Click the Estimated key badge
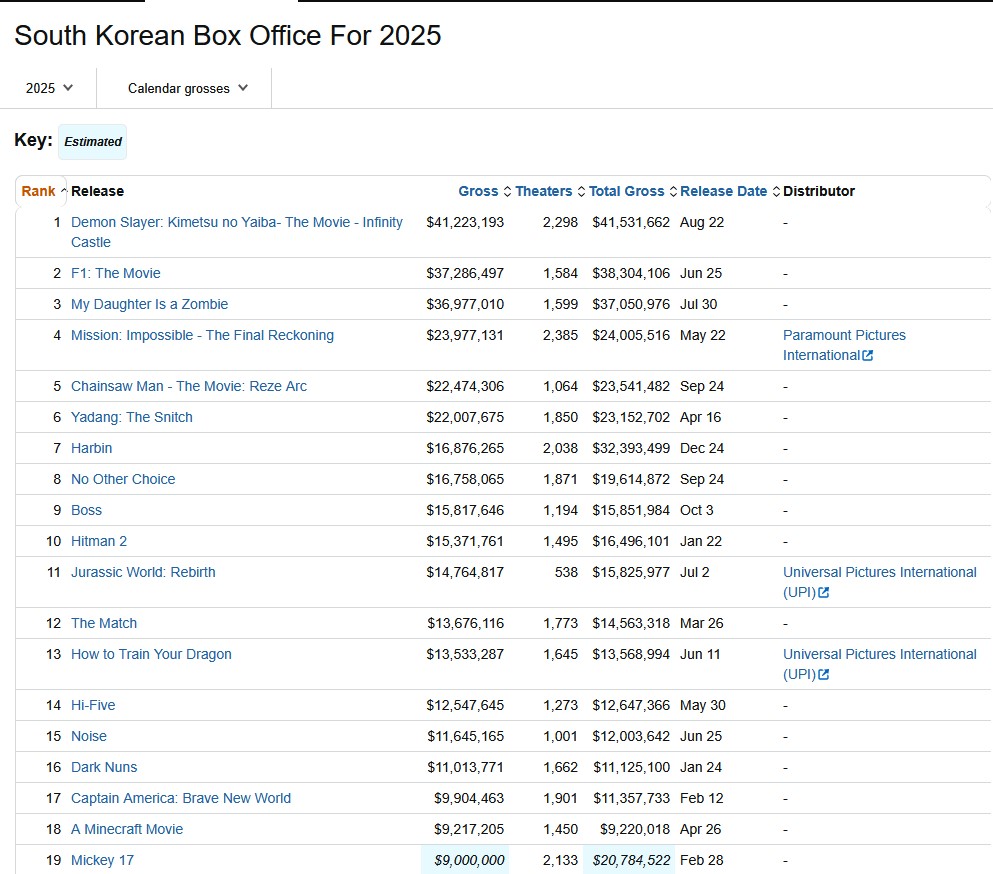This screenshot has height=874, width=993. [x=92, y=142]
